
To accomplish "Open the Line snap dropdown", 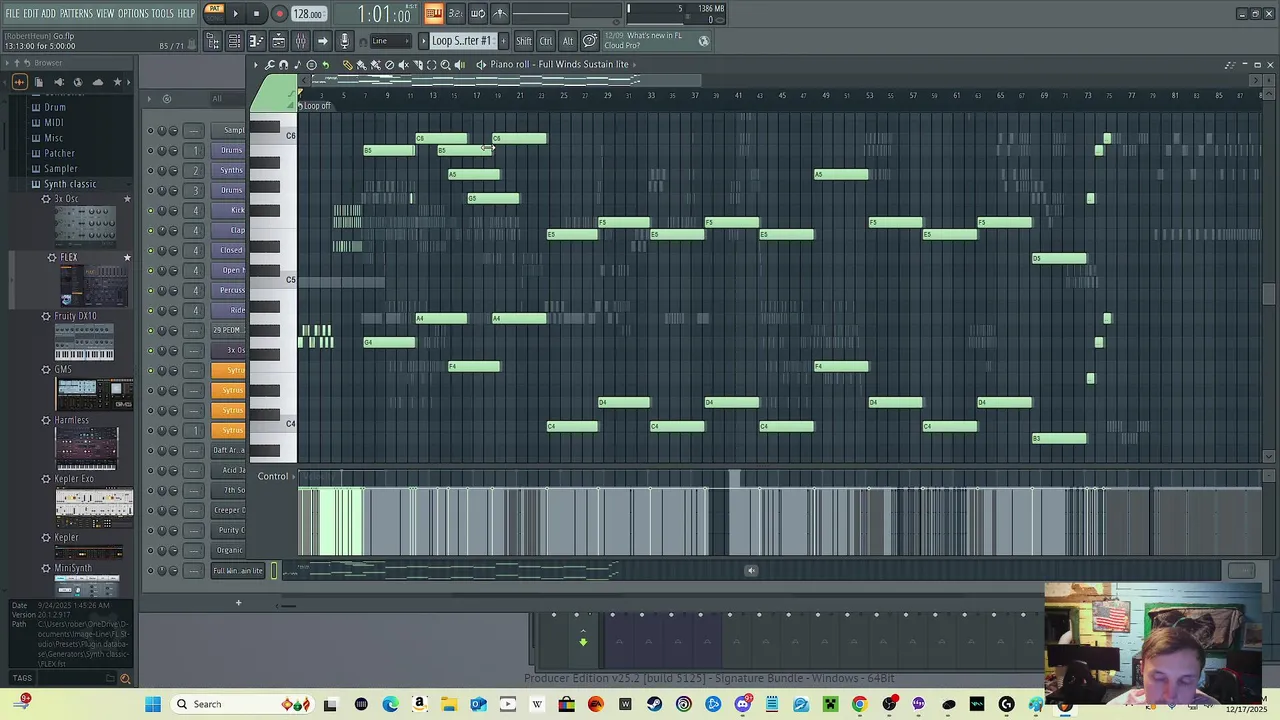I will (391, 41).
